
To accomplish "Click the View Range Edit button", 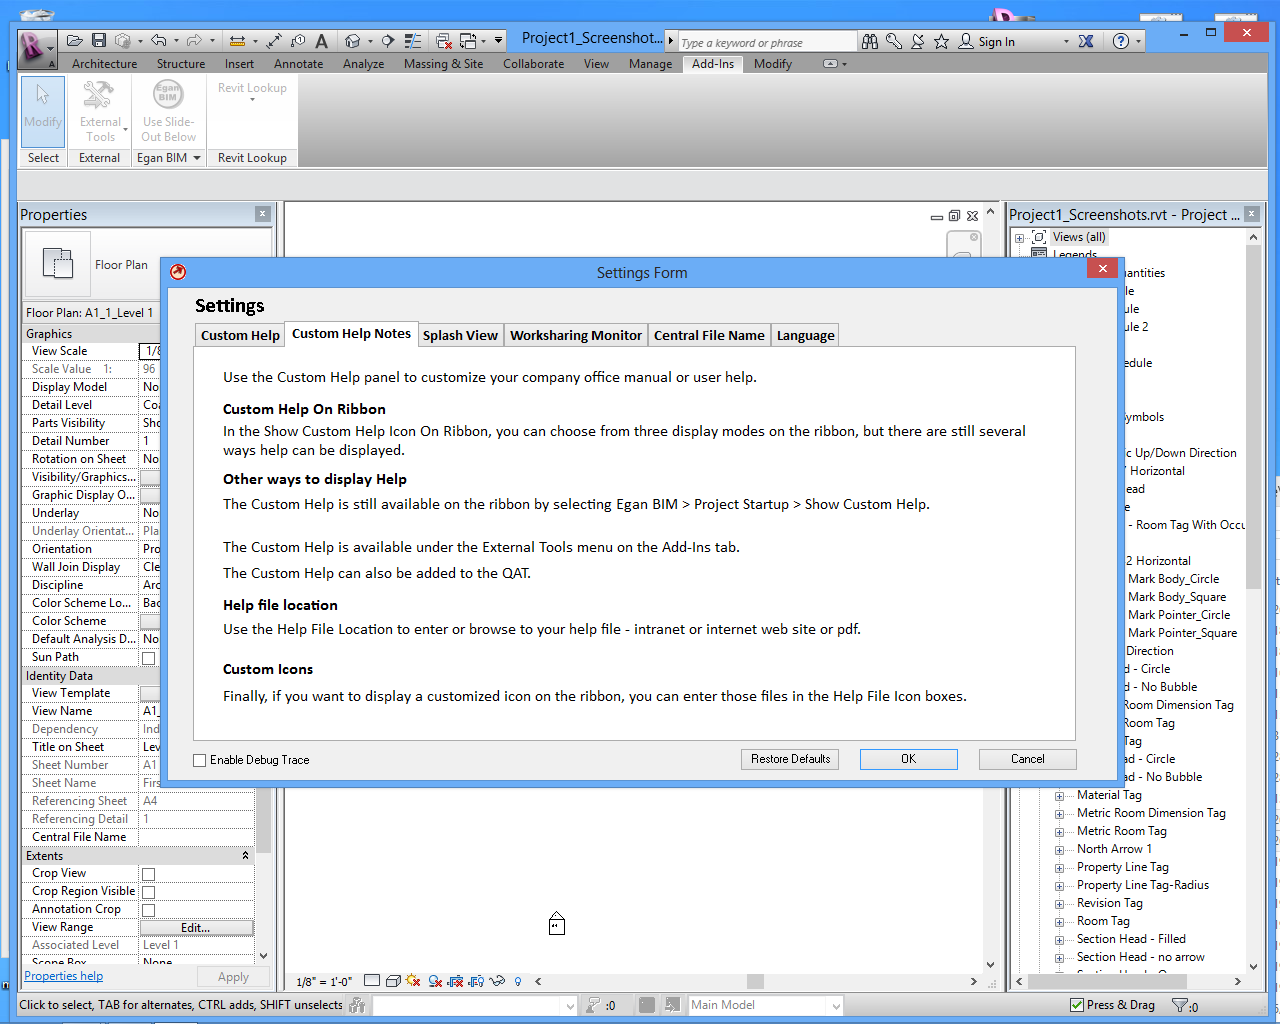I will 196,928.
